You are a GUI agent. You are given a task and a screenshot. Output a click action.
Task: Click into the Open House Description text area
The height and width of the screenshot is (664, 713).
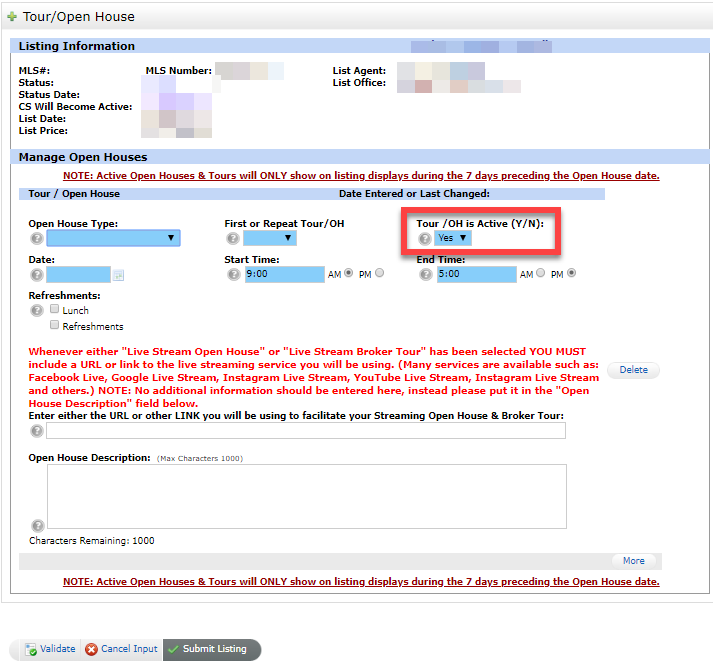point(306,496)
